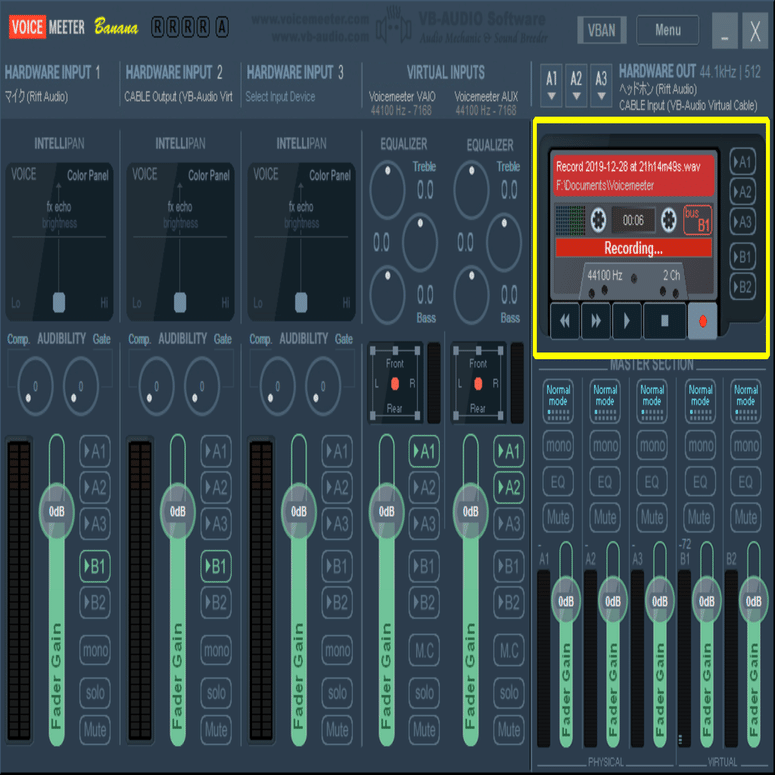Select the bus B1 recorder source
The height and width of the screenshot is (775, 775).
pyautogui.click(x=697, y=219)
